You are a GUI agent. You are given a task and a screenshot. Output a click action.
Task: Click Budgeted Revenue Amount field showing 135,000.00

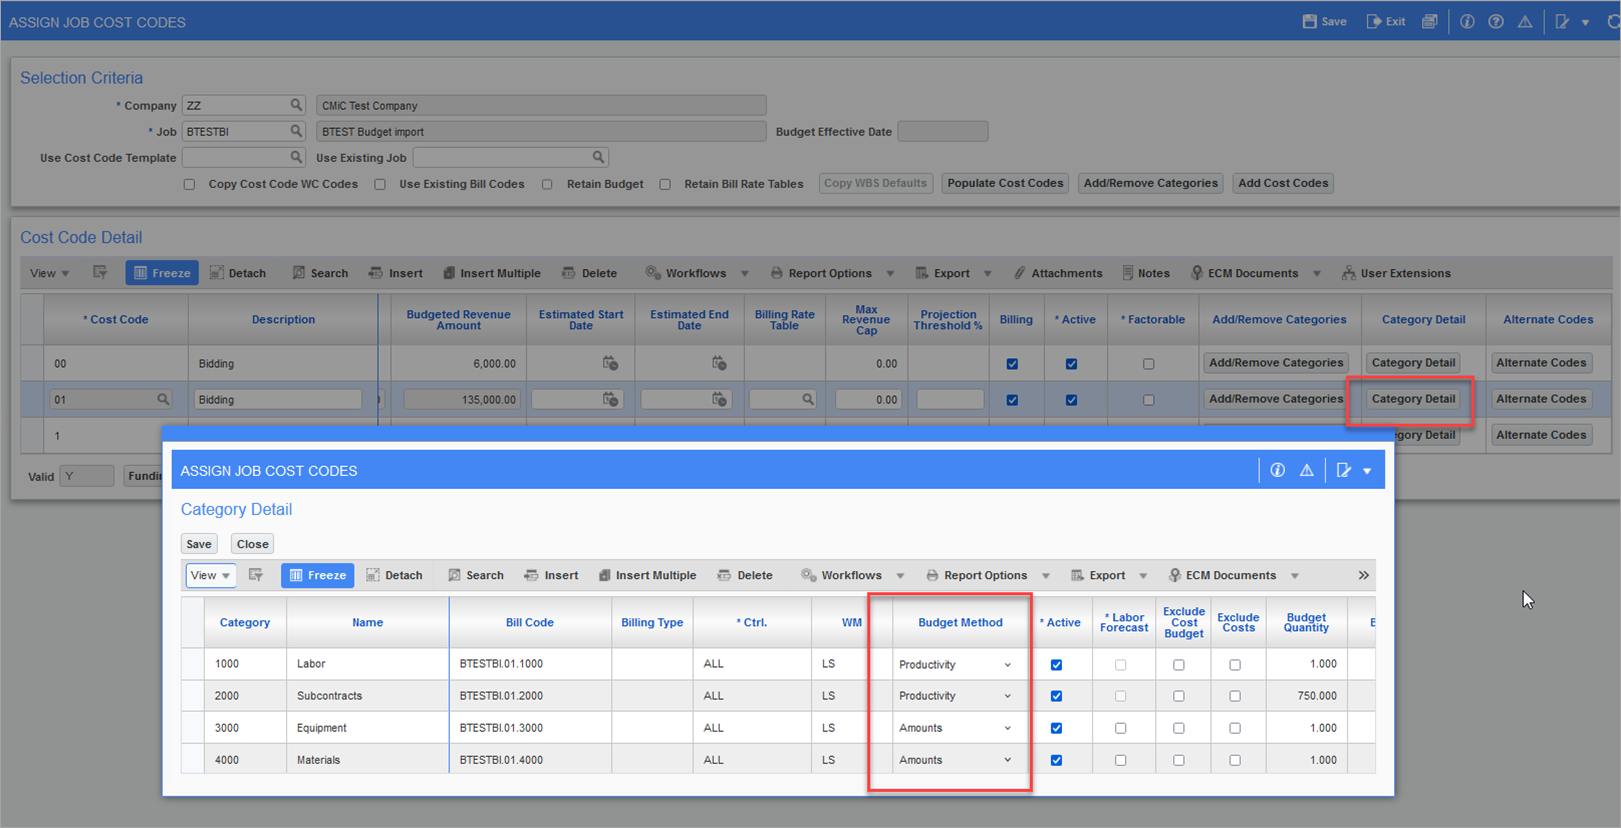(461, 399)
